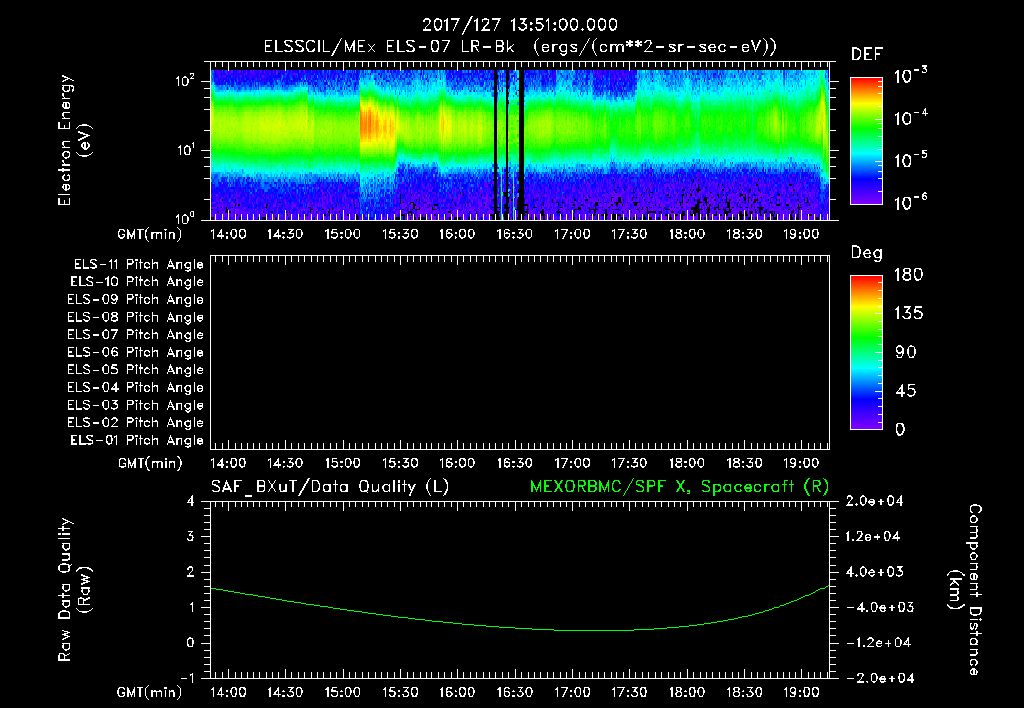Click 17:30 time tick under the data quality plot

(x=629, y=692)
